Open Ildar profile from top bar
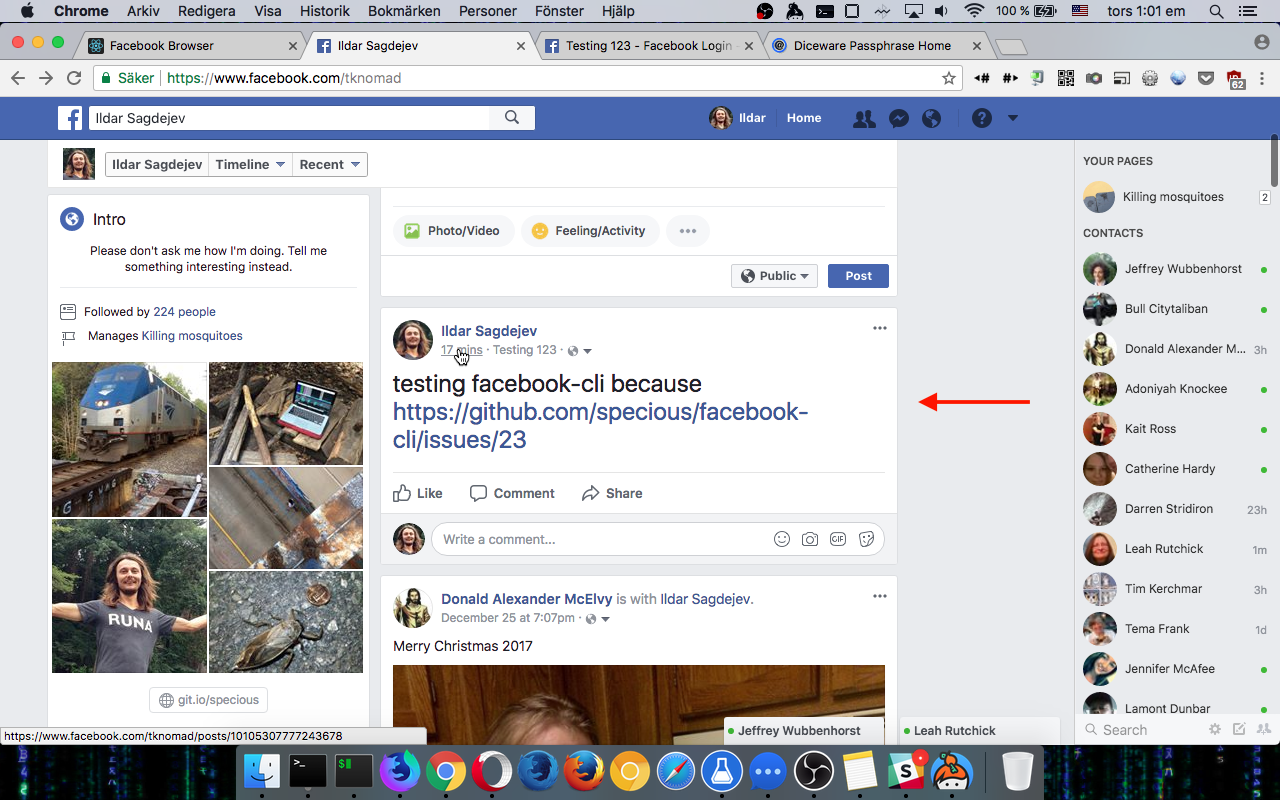The width and height of the screenshot is (1280, 800). point(738,118)
